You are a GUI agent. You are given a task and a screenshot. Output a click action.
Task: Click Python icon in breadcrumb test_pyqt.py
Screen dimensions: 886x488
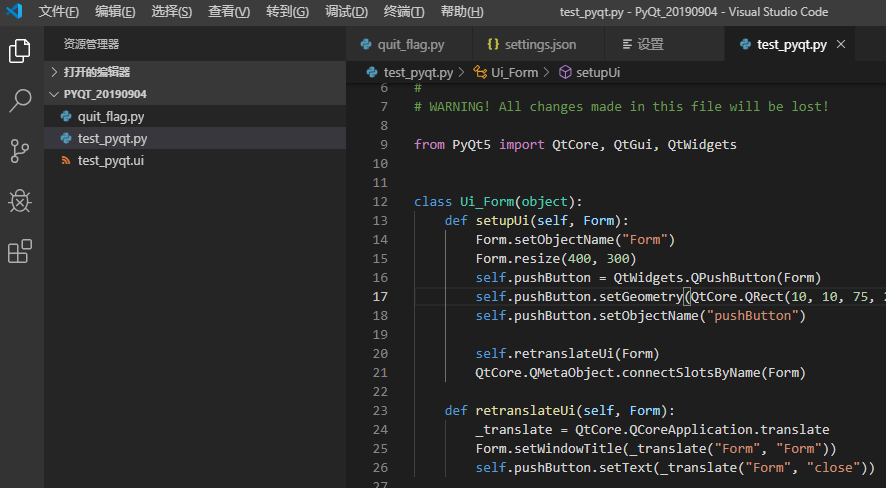pyautogui.click(x=372, y=72)
